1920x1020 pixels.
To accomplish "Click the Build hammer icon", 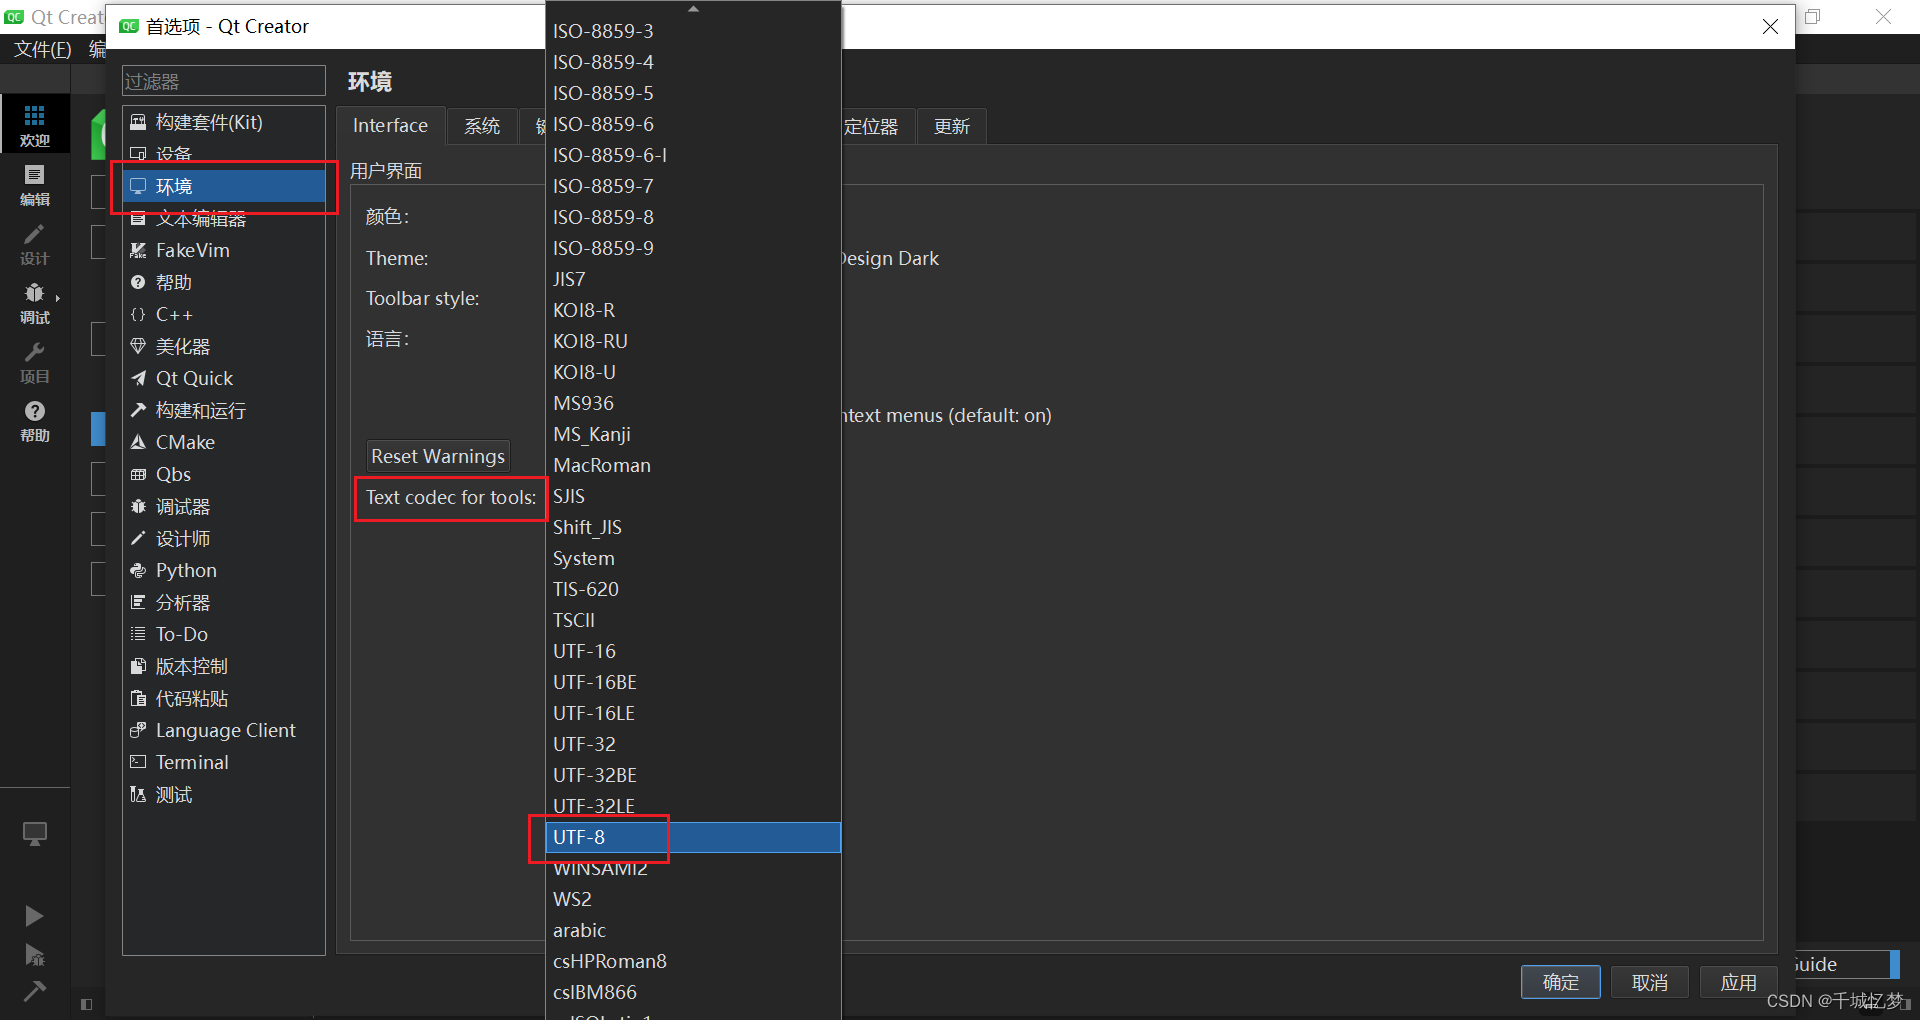I will (34, 991).
